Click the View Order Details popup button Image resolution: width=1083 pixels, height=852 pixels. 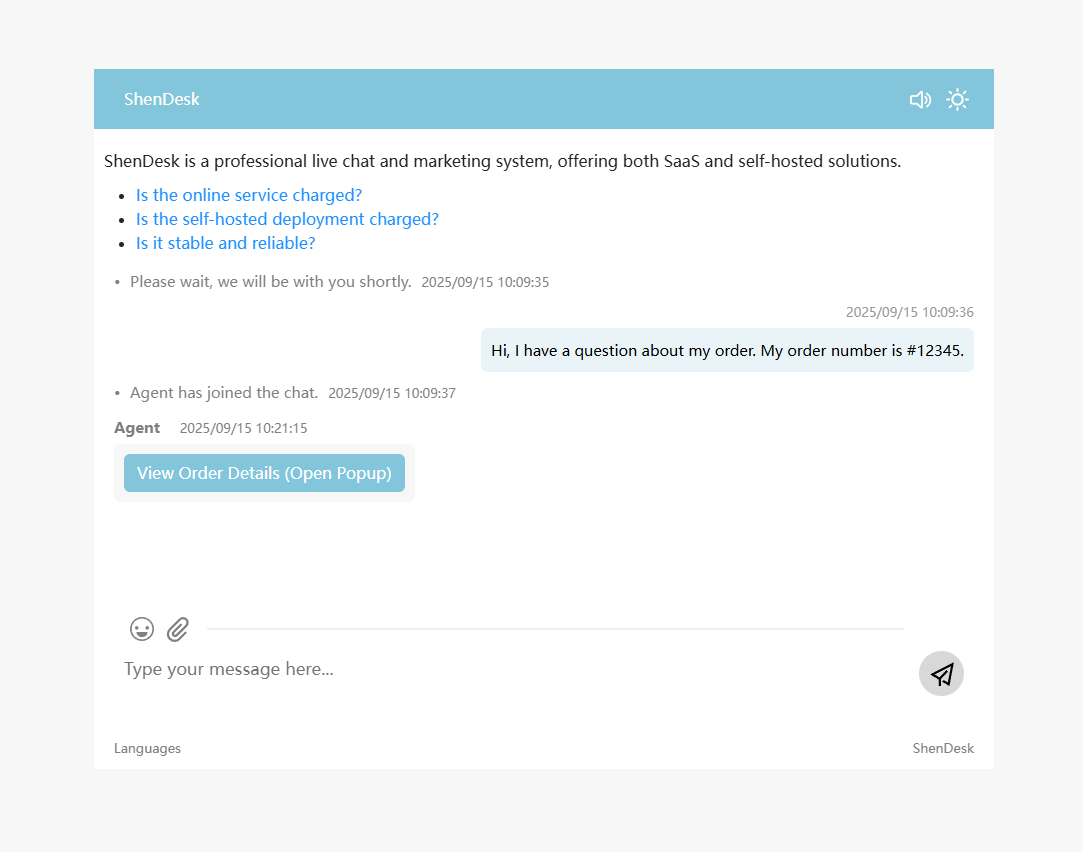point(264,473)
